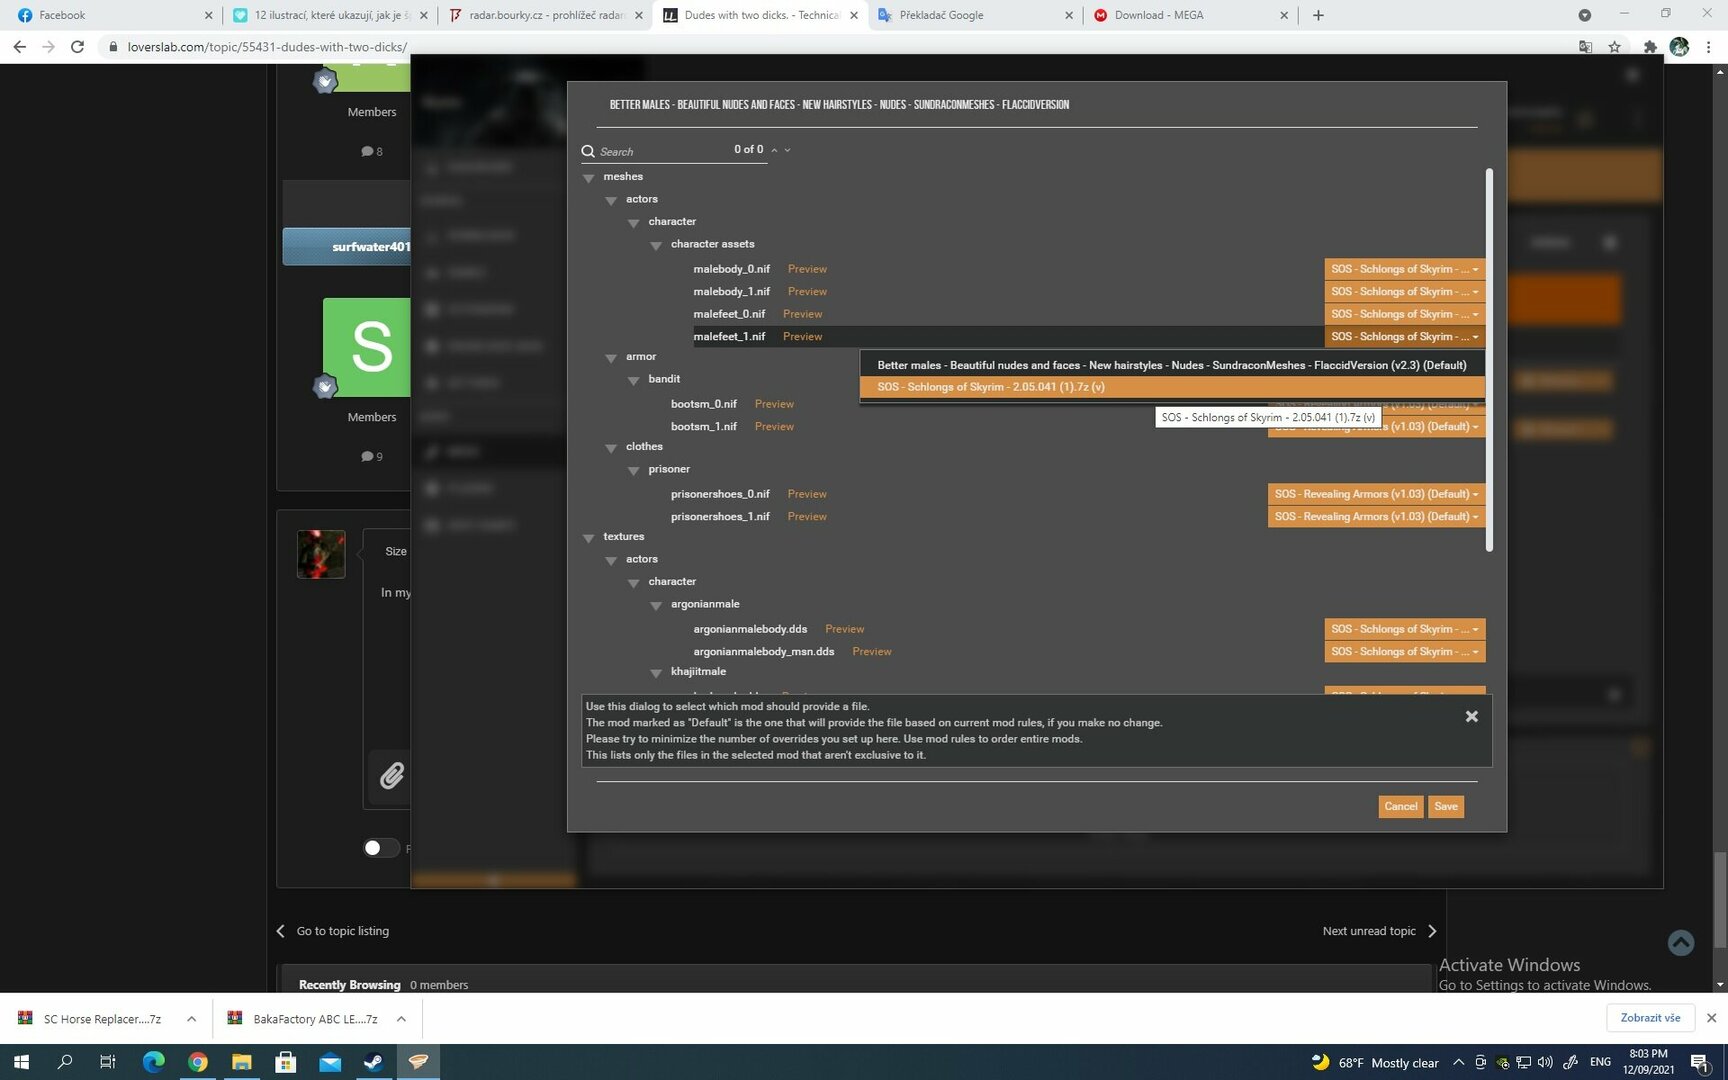Switch to radar.bourky.cz tab

tap(547, 15)
